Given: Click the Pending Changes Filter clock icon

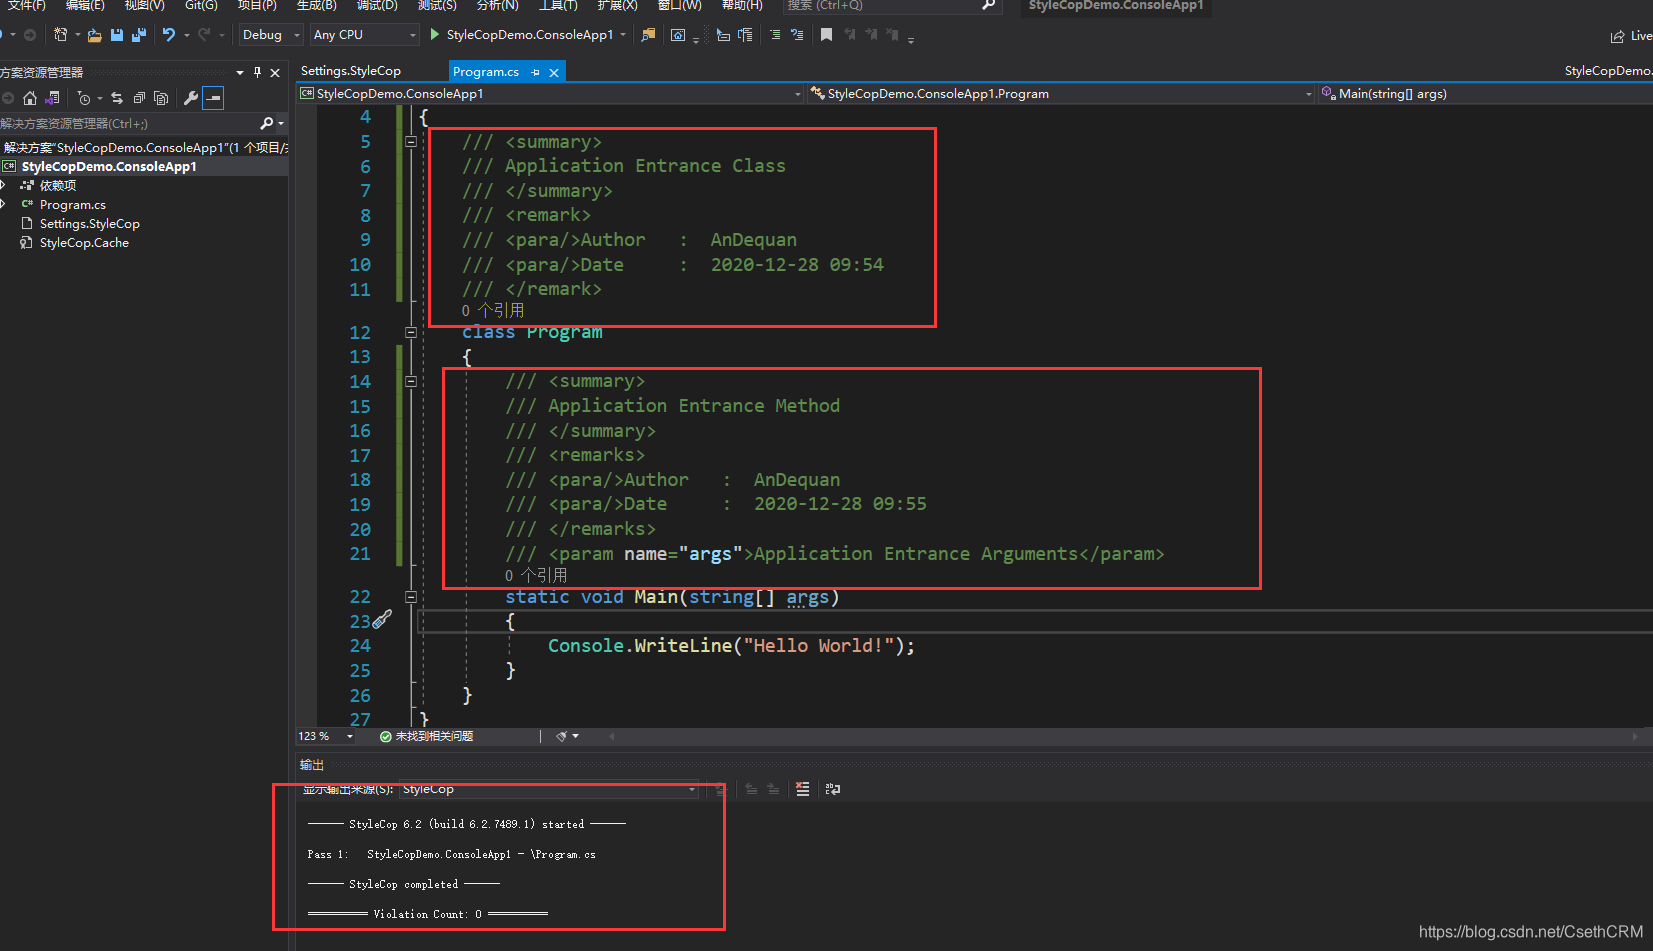Looking at the screenshot, I should tap(84, 98).
